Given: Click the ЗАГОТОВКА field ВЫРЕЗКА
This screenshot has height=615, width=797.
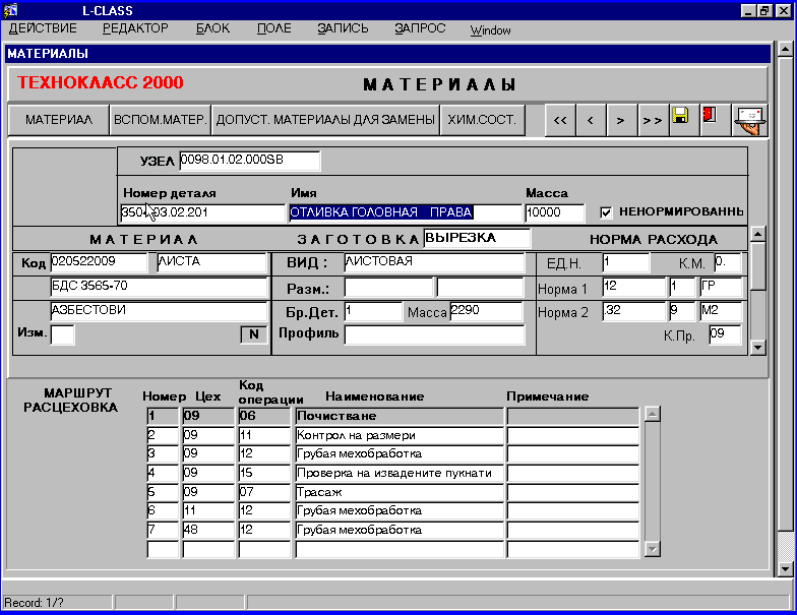Looking at the screenshot, I should (x=477, y=238).
